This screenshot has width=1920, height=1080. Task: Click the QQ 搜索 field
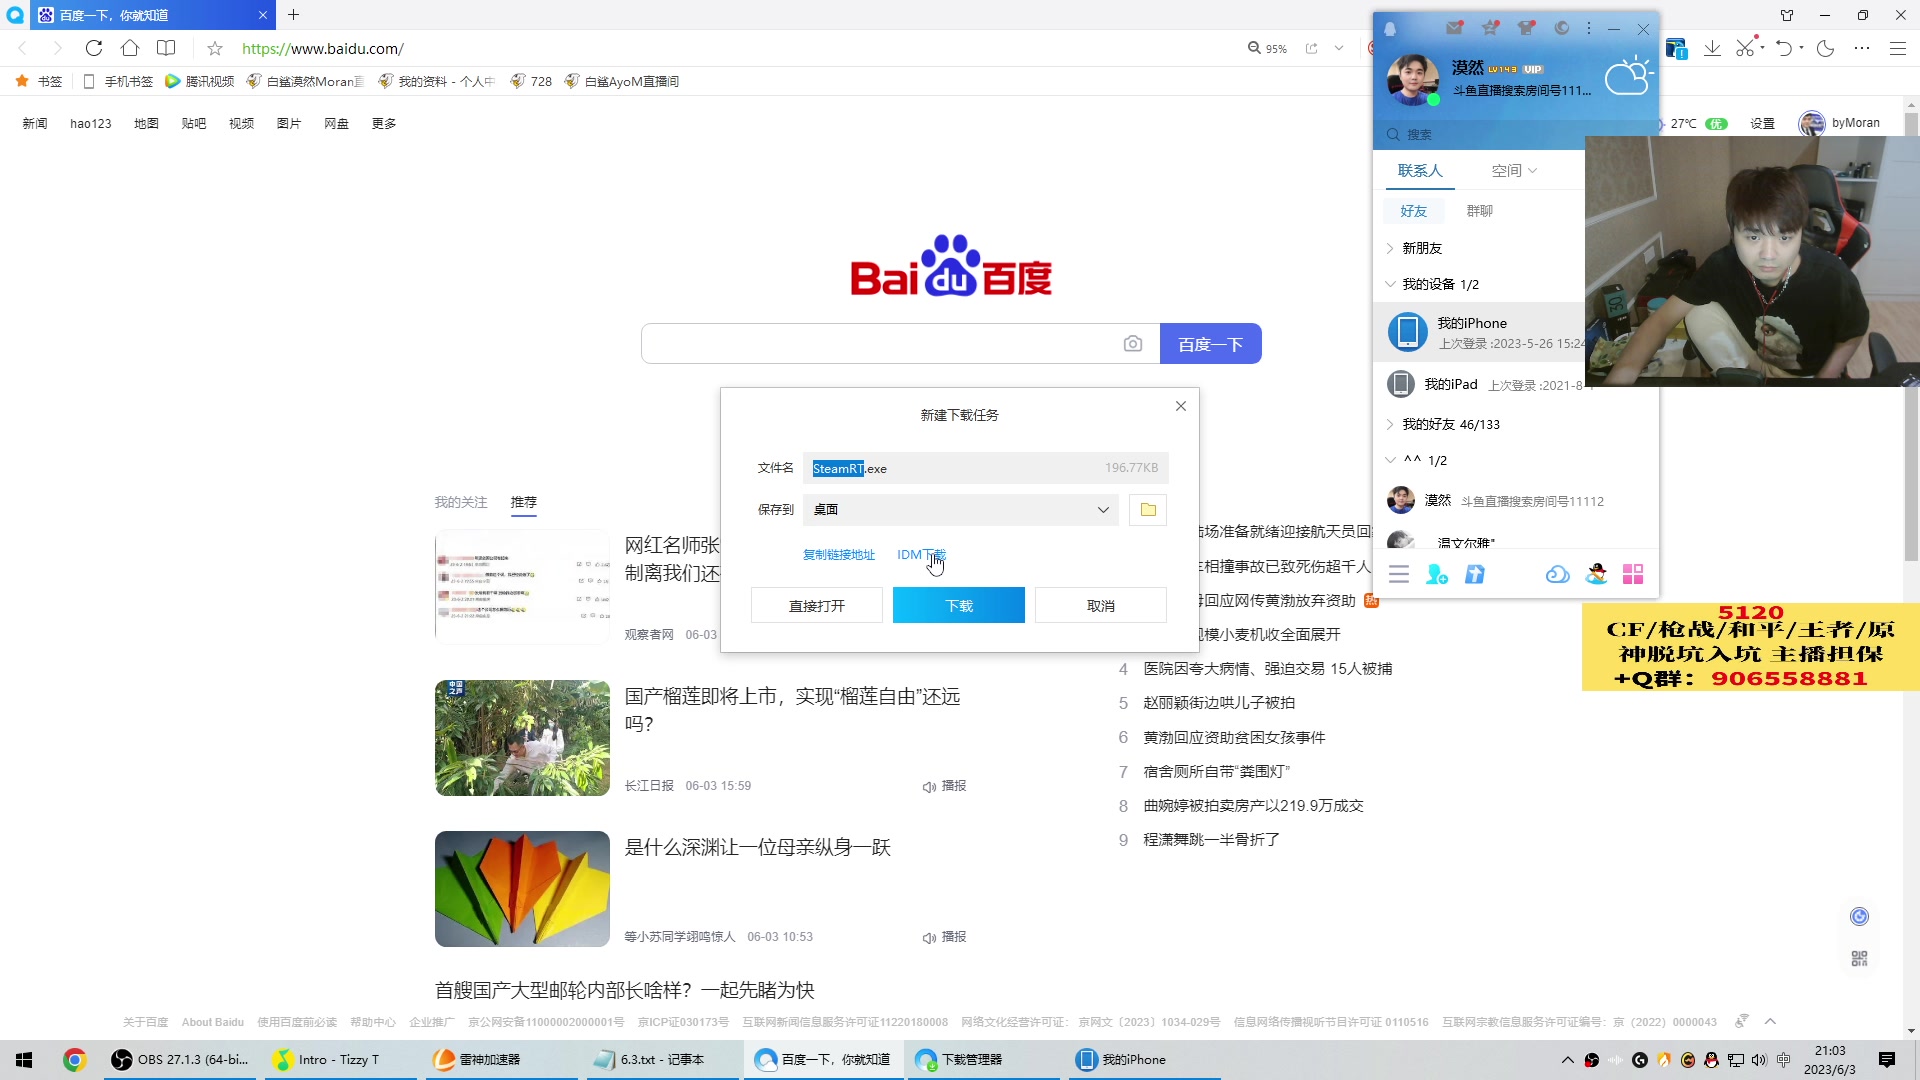[1480, 134]
